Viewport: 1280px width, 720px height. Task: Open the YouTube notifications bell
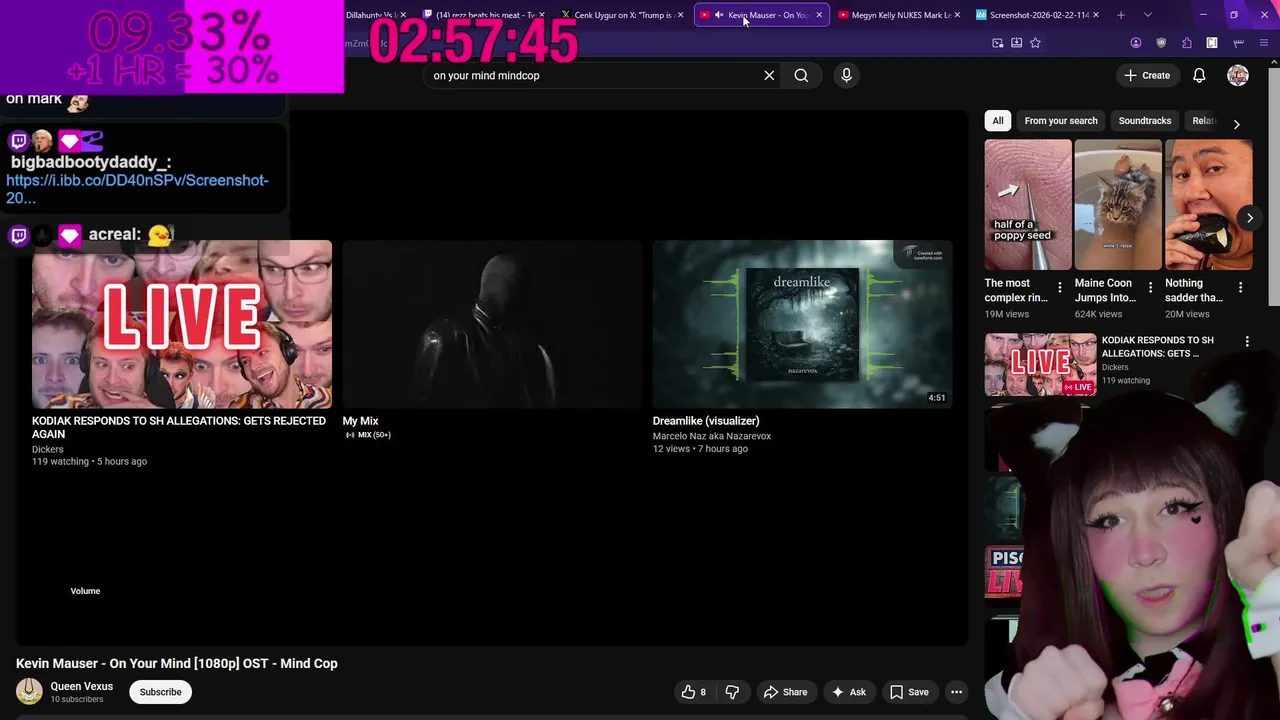1199,75
